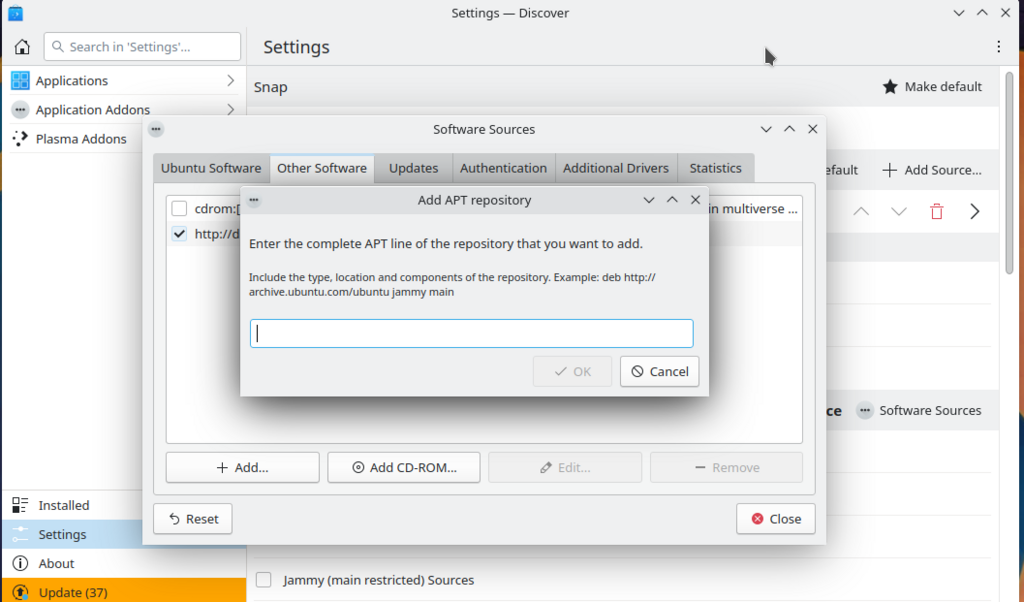Switch to the Updates tab
Screen dimensions: 1024x602
(x=413, y=168)
